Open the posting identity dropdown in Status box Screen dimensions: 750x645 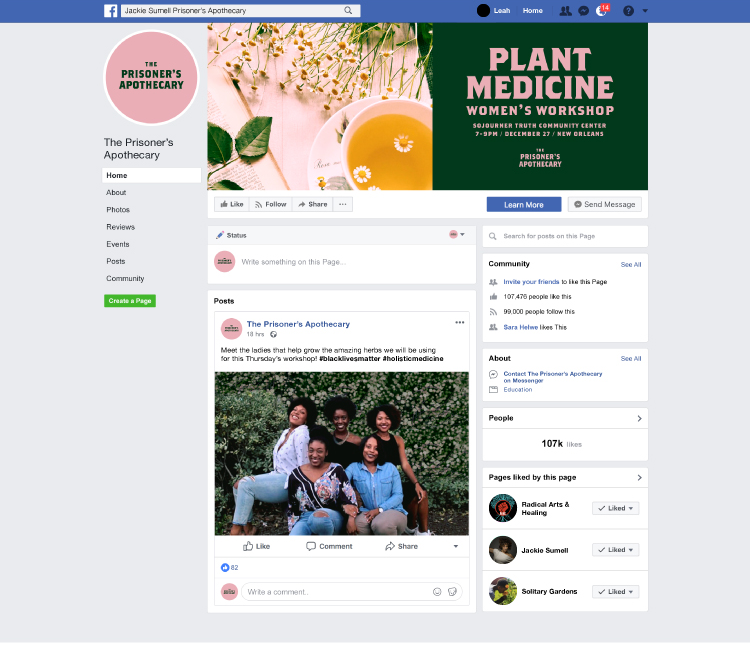(457, 234)
